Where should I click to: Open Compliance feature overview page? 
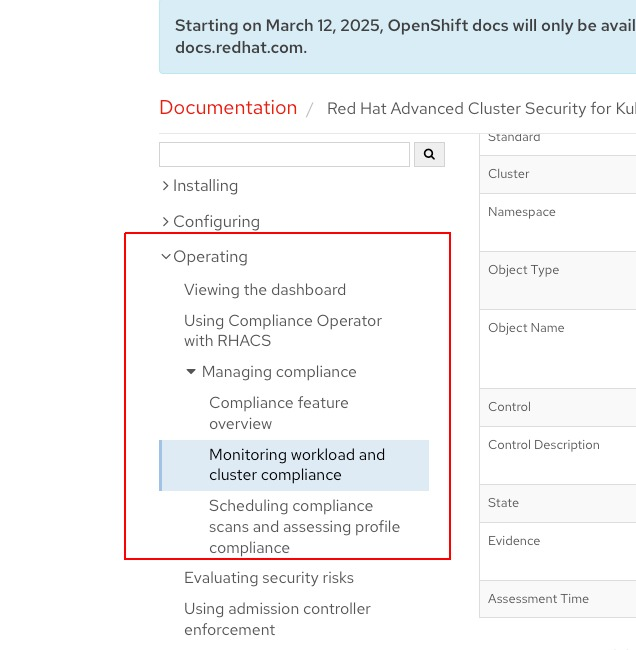coord(279,413)
